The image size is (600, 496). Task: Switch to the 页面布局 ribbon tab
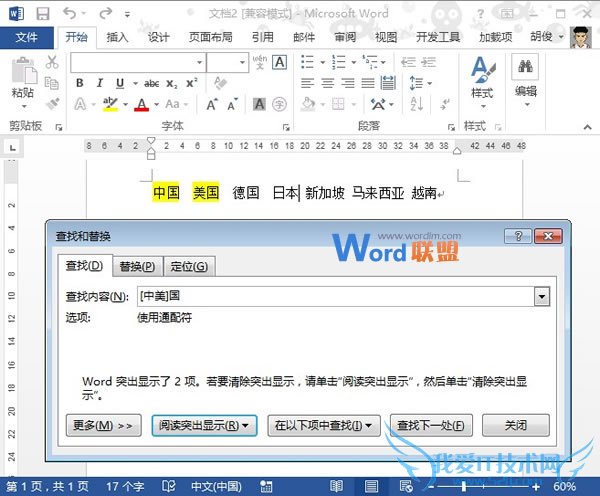coord(210,37)
